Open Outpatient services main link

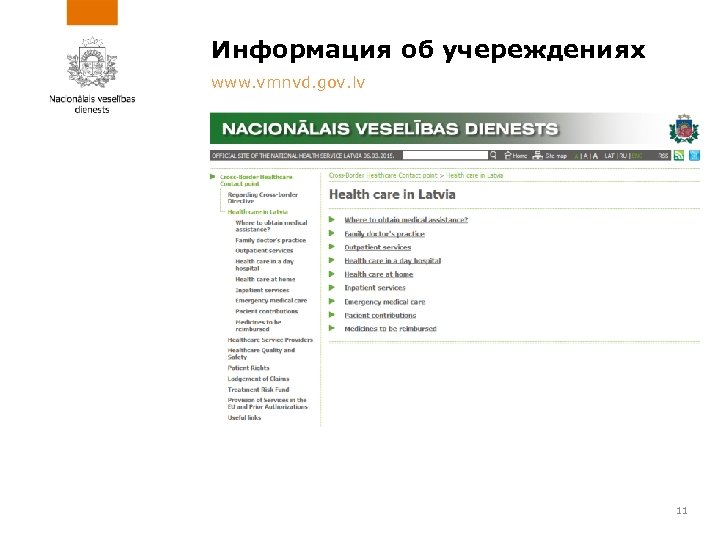[x=377, y=247]
